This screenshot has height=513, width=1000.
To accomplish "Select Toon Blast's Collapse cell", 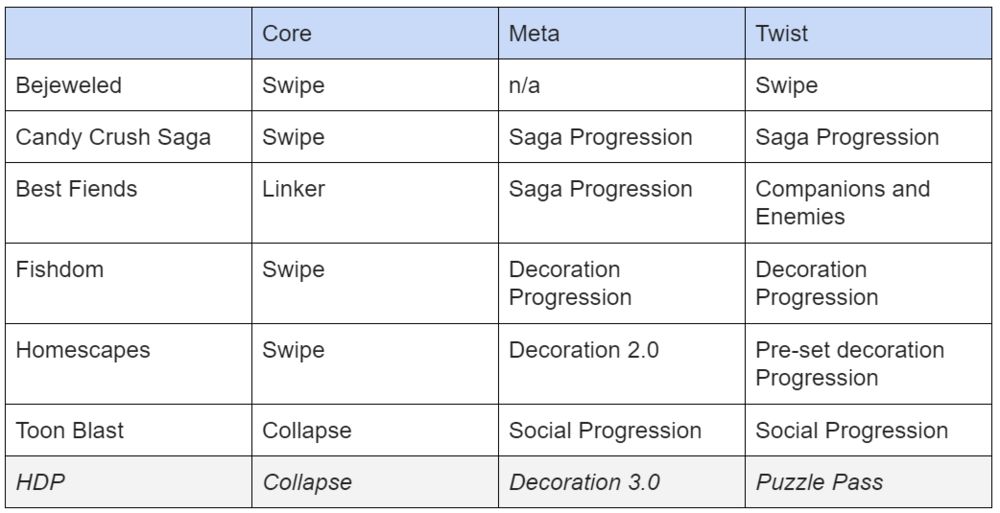I will pos(375,430).
